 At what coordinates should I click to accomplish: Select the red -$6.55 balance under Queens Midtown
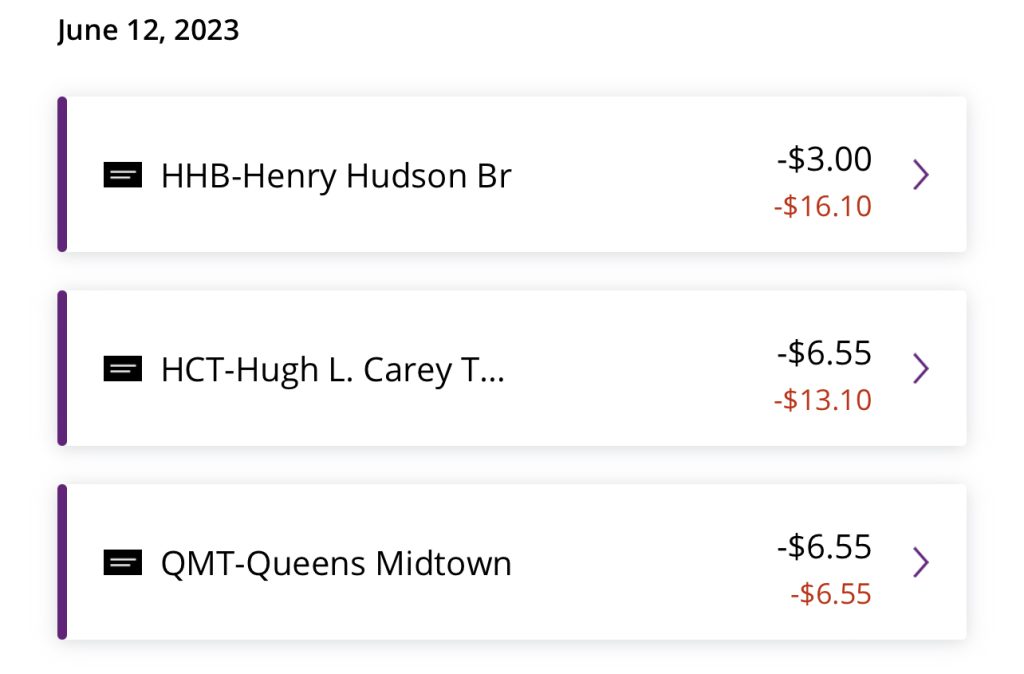[x=831, y=594]
